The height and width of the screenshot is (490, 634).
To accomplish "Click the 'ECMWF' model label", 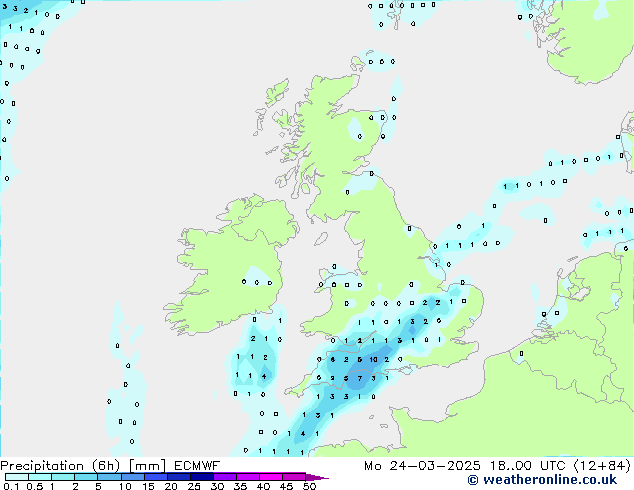I will [x=197, y=466].
